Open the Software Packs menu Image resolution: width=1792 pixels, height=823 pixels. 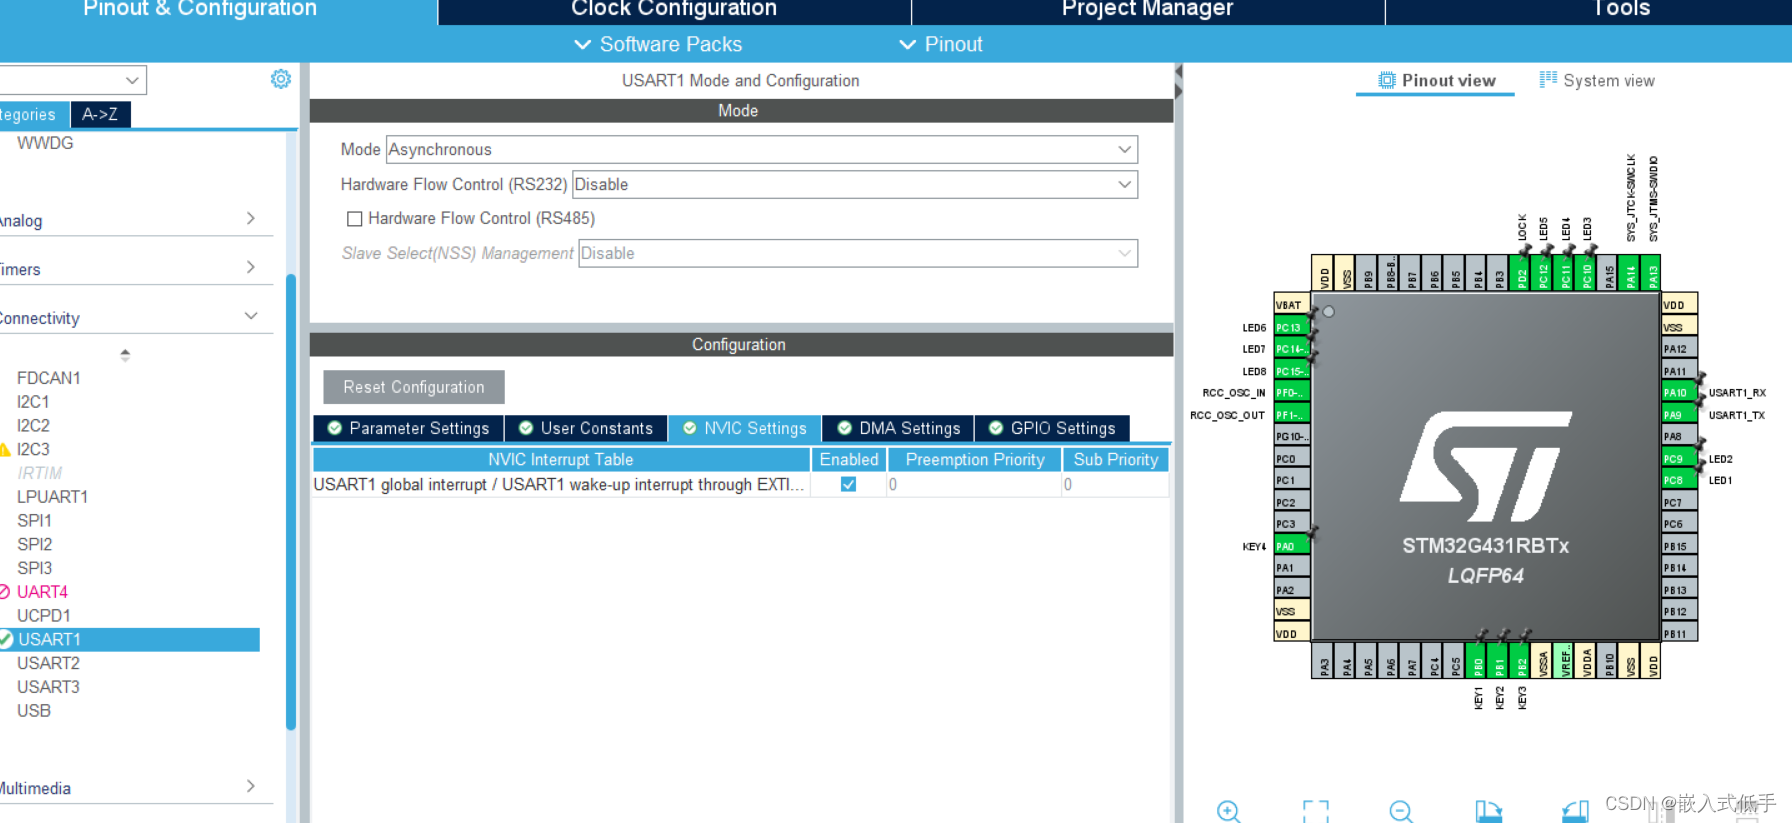point(658,44)
